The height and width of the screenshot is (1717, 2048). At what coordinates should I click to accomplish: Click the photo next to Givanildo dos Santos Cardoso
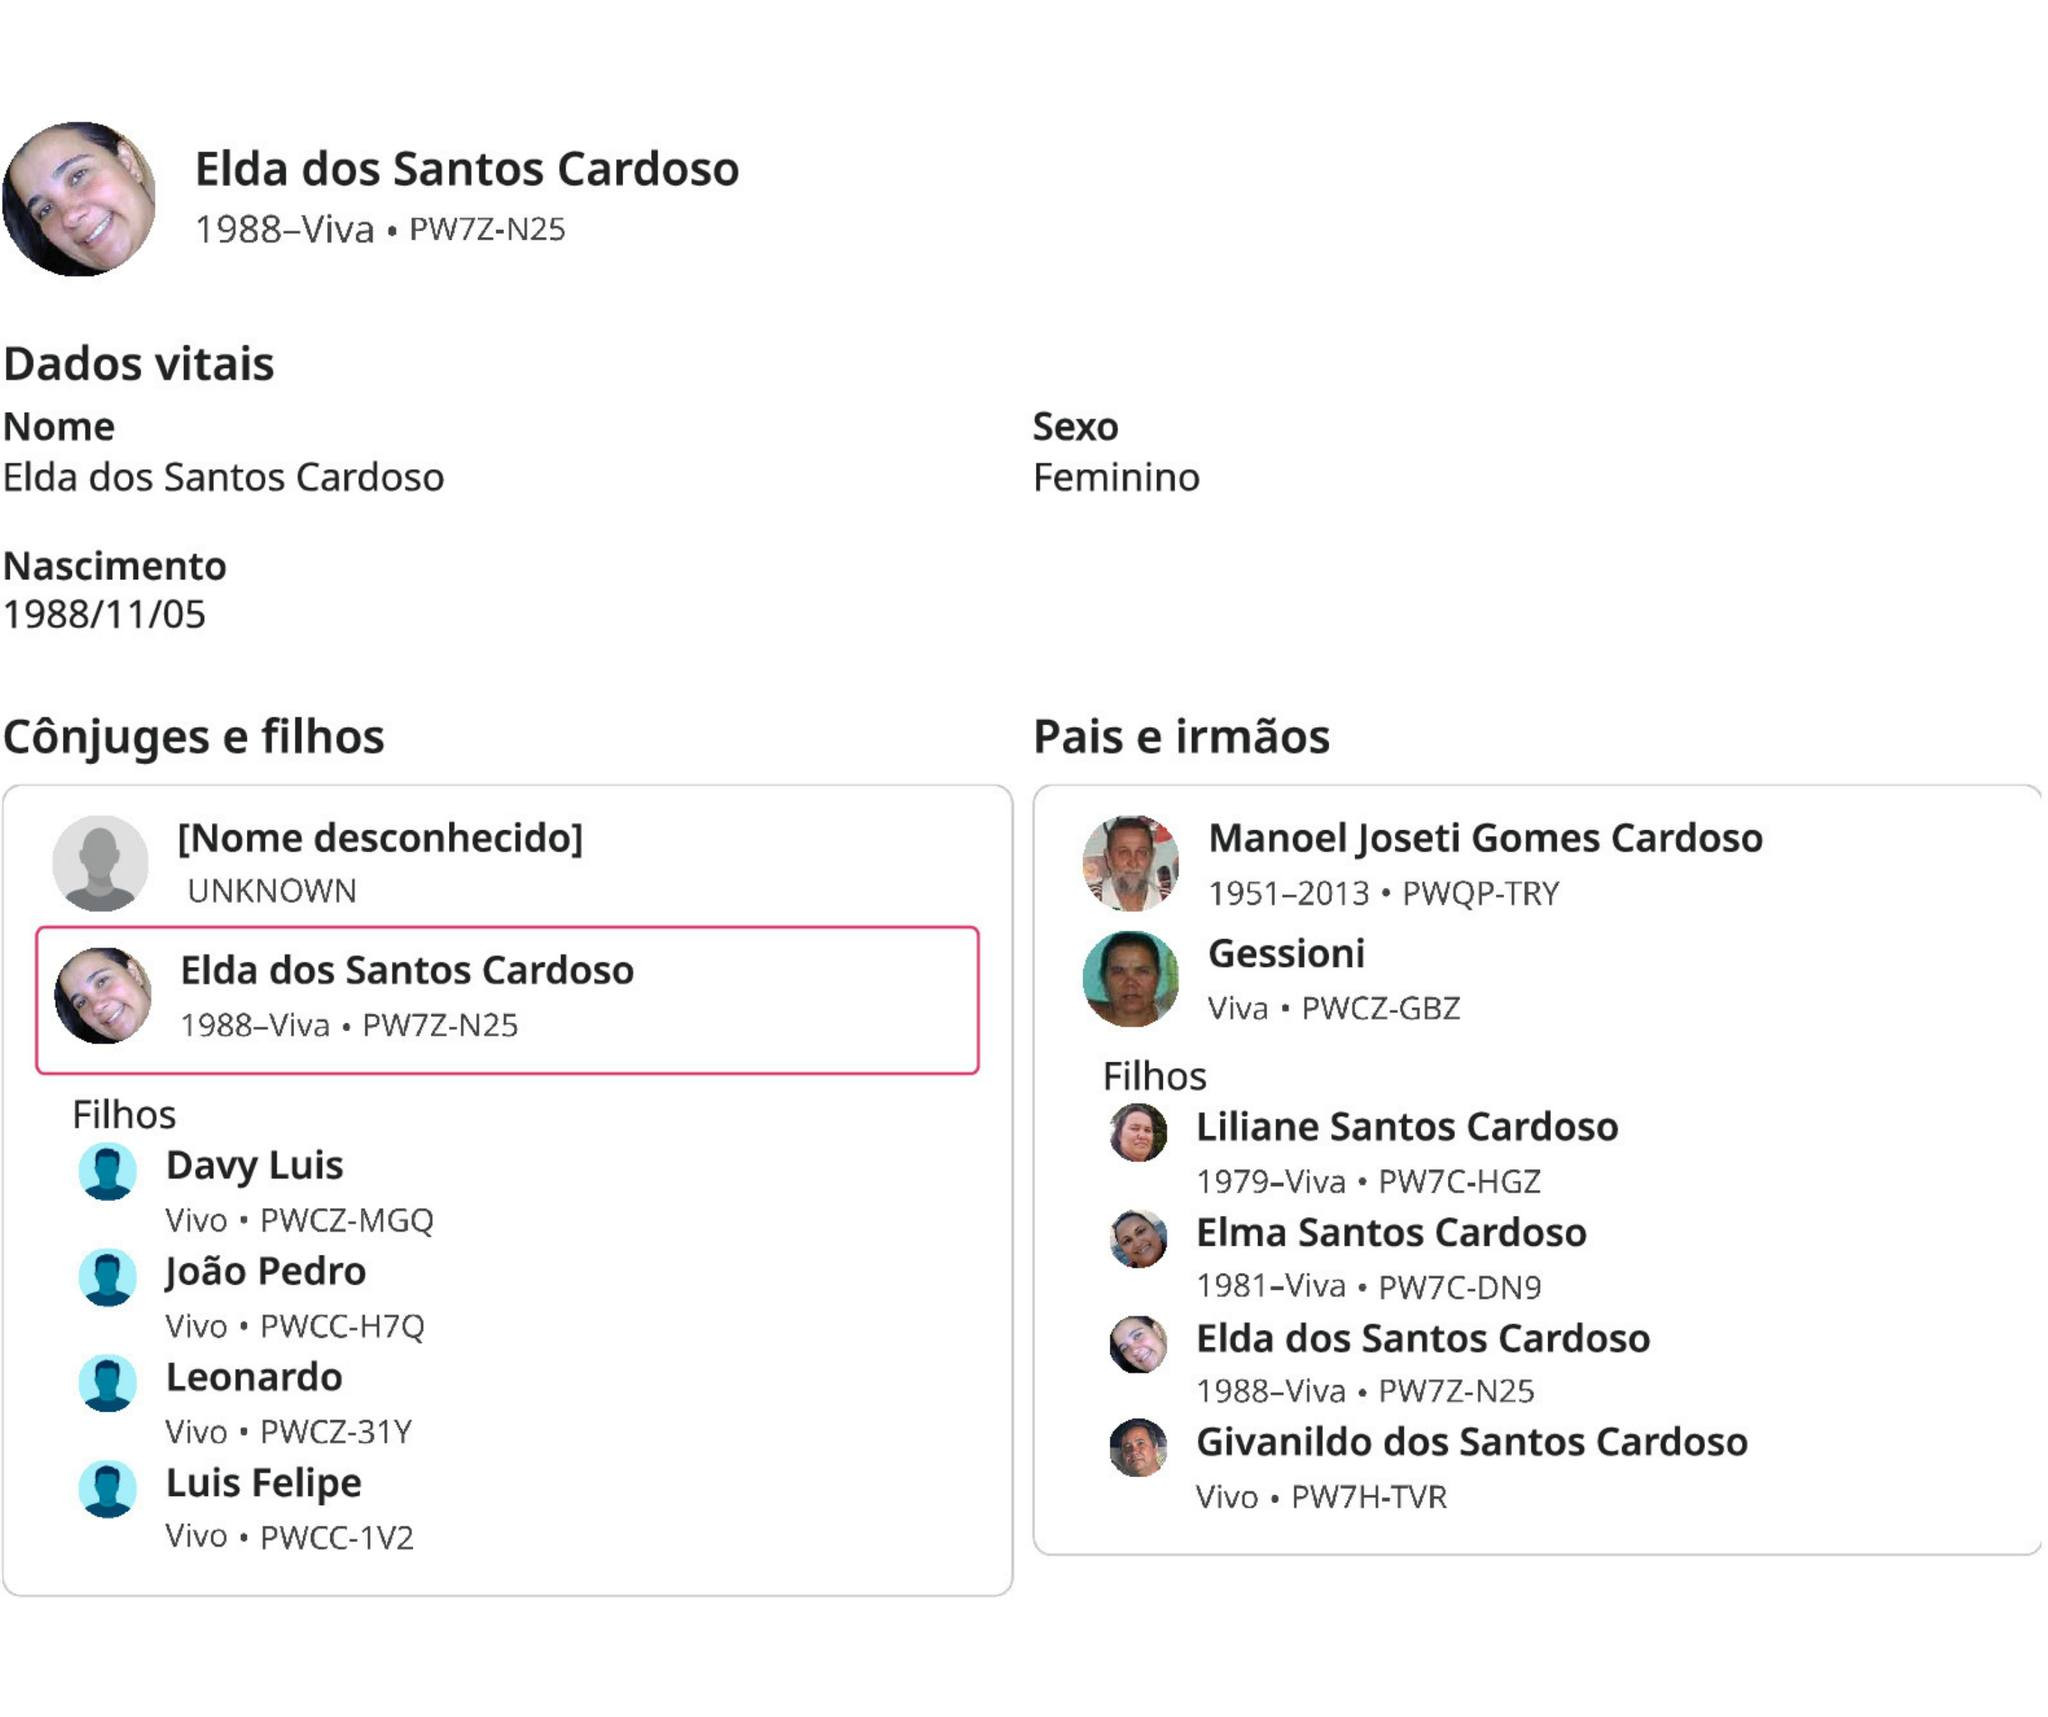[1138, 1447]
